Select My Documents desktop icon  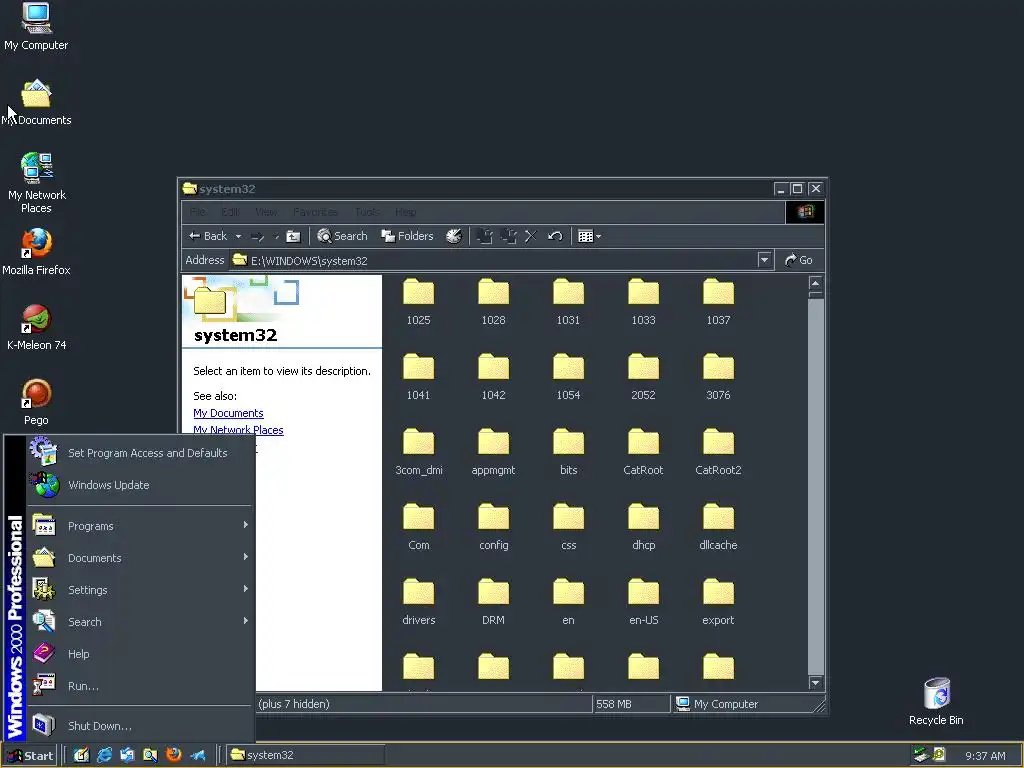[x=36, y=103]
